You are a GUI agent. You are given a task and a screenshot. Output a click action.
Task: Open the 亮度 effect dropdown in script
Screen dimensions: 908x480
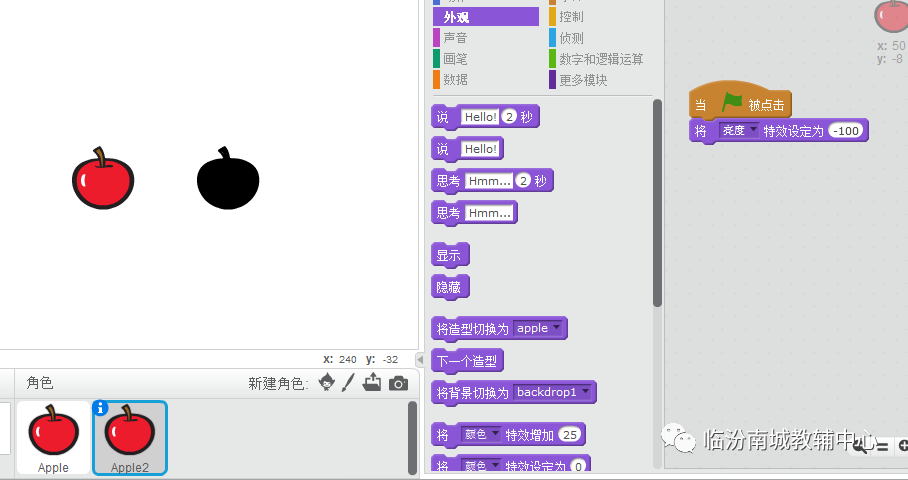pos(740,131)
